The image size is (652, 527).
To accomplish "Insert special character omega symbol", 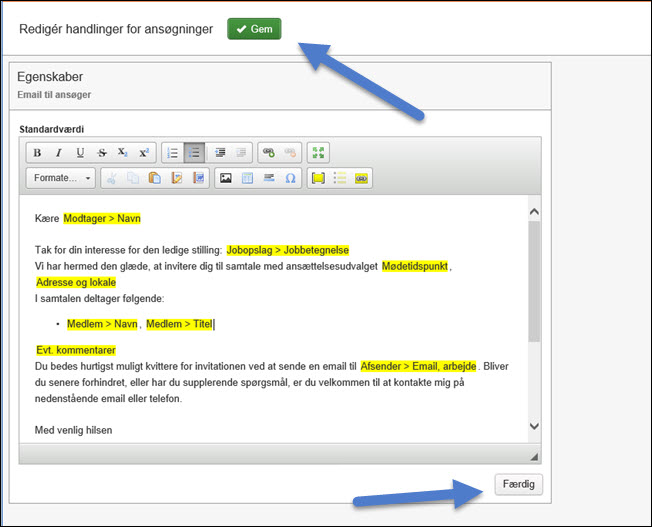I will pyautogui.click(x=290, y=178).
